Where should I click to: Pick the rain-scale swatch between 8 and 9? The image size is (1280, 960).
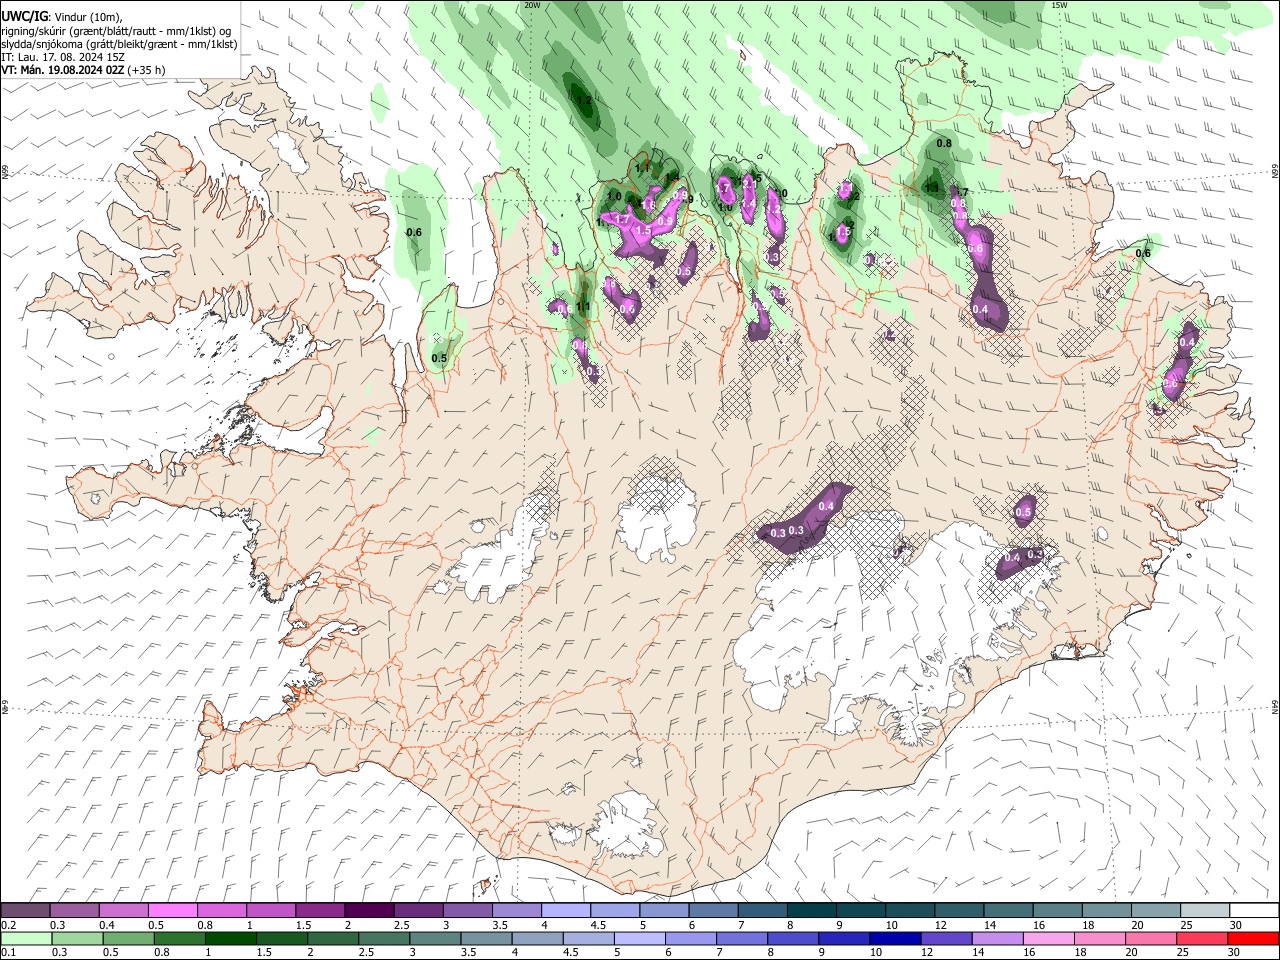click(x=793, y=938)
